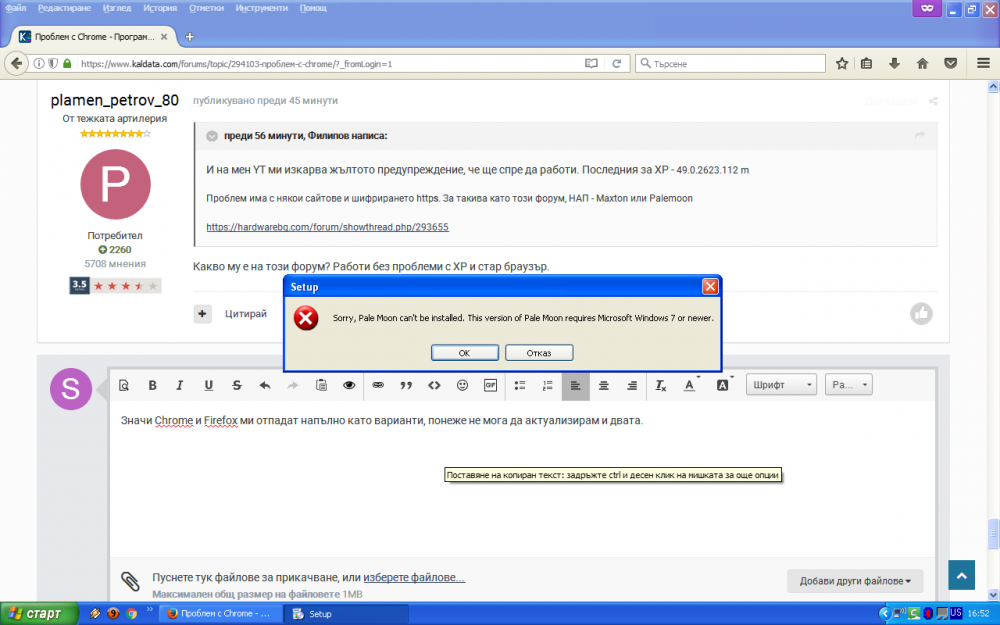Open the Файл menu

click(16, 8)
